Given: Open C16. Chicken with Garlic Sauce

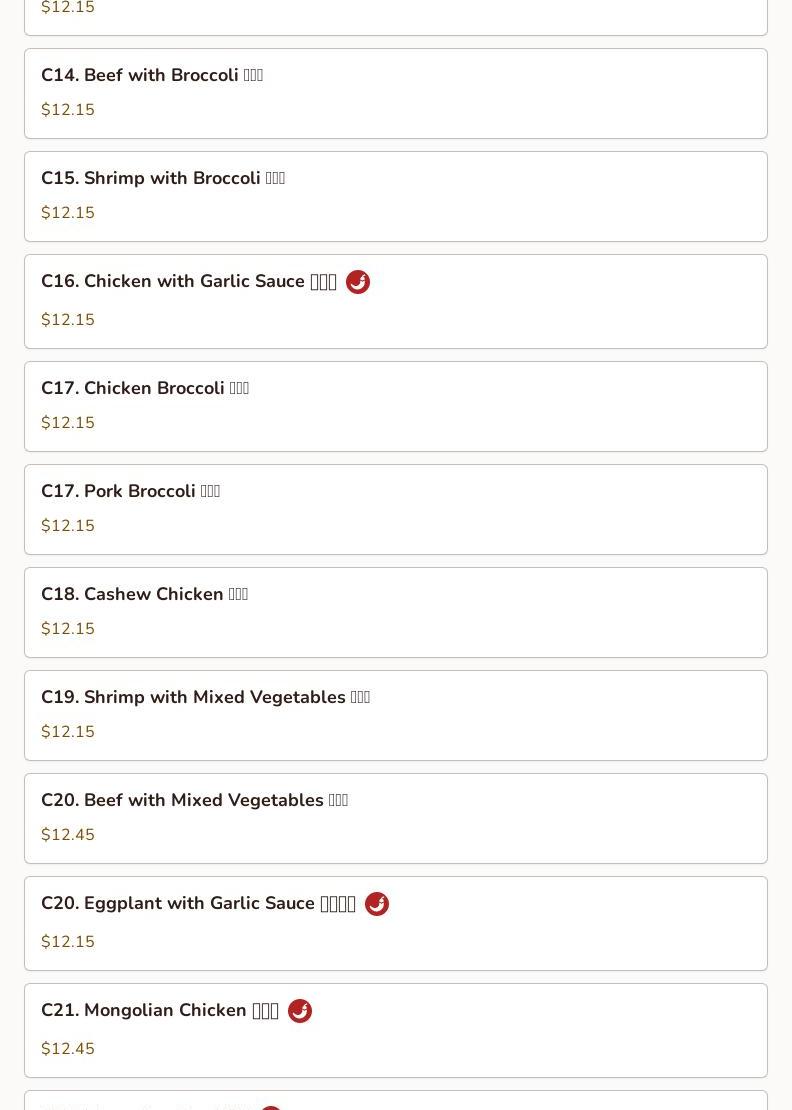Looking at the screenshot, I should [x=188, y=282].
